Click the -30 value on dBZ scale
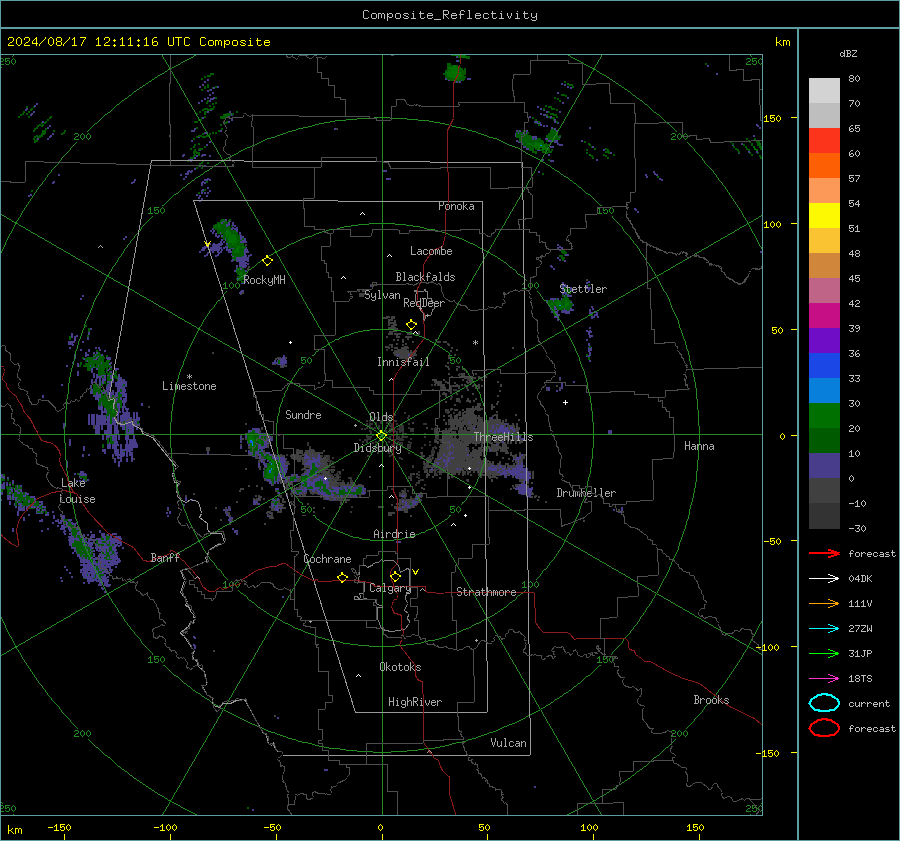900x841 pixels. (x=857, y=528)
